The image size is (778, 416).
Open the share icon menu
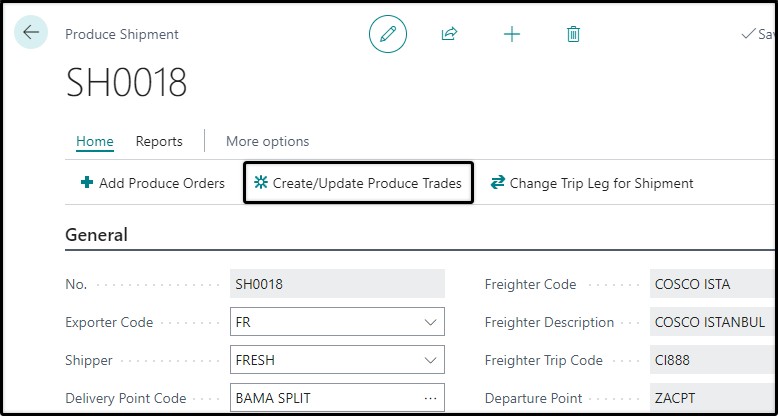click(x=449, y=34)
